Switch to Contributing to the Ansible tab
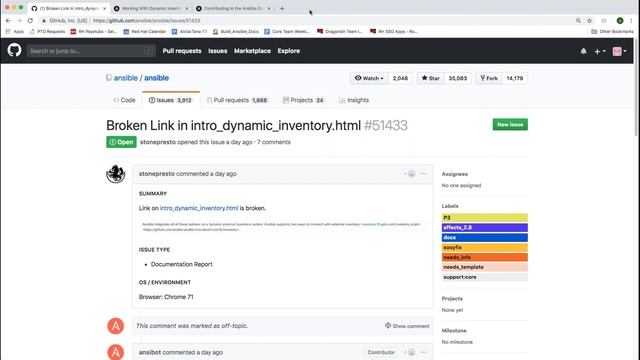This screenshot has width=640, height=360. 233,8
